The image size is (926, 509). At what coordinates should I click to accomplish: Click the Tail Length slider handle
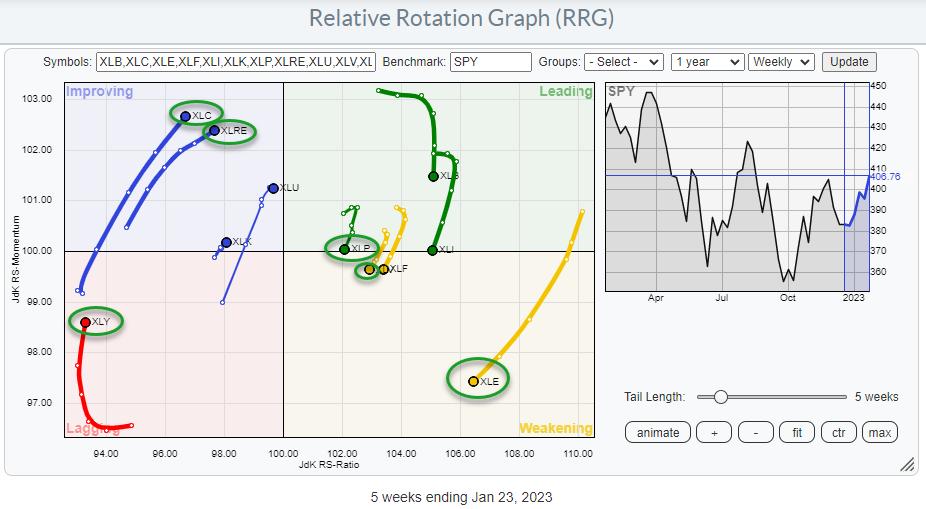(x=720, y=397)
